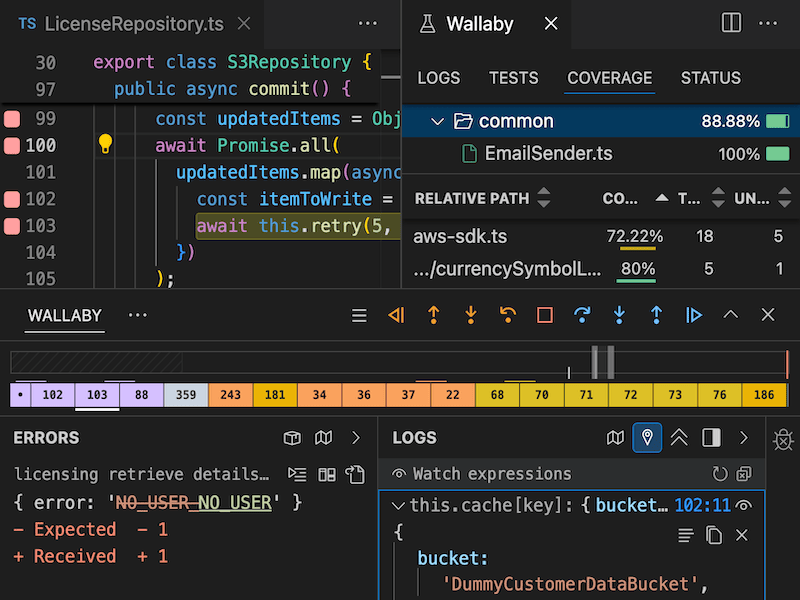
Task: Click the orange step back over icon
Action: [508, 315]
